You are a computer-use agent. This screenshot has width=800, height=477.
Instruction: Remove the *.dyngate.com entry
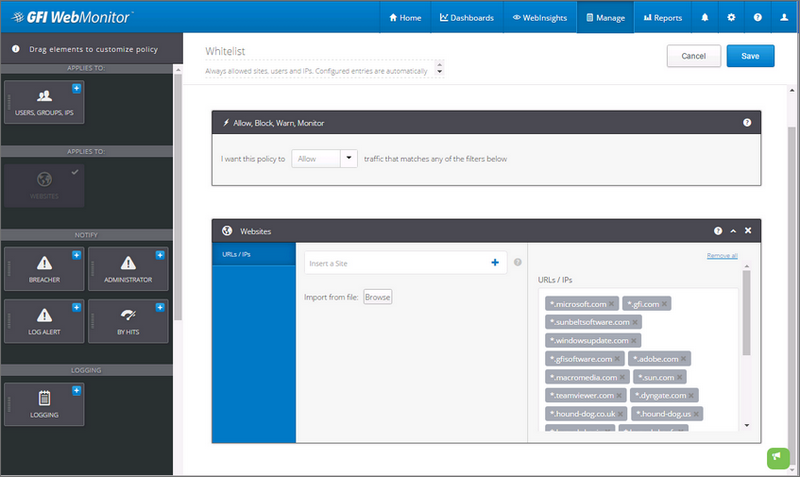[691, 395]
